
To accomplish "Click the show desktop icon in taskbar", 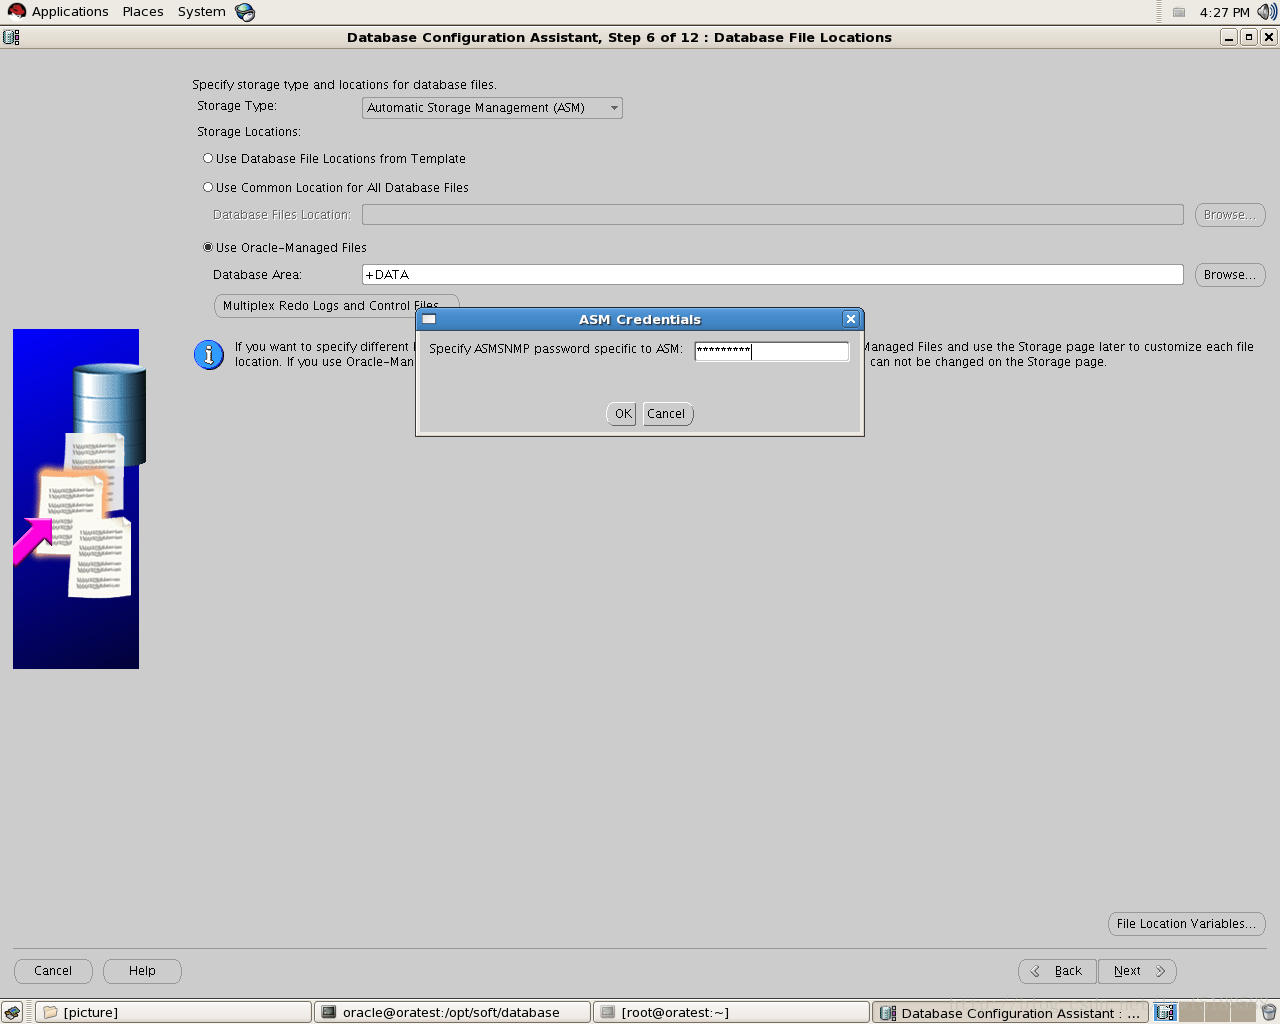I will 12,1012.
